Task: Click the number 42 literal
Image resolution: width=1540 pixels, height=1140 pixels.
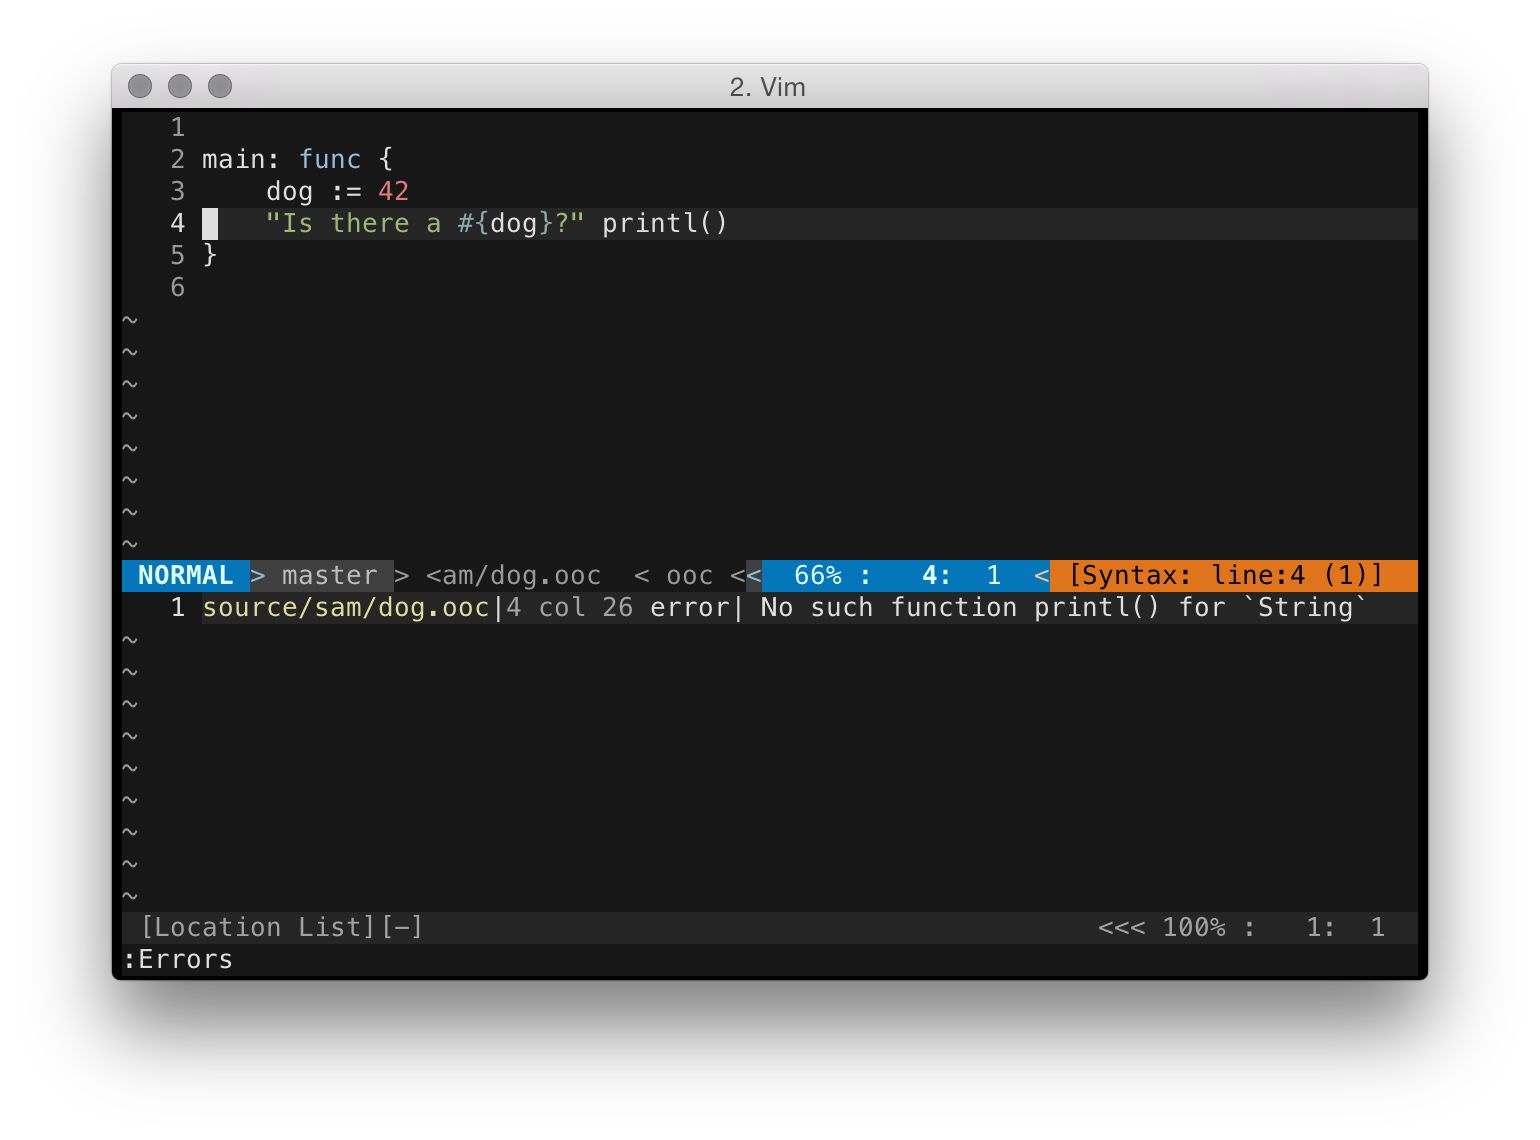Action: pos(393,191)
